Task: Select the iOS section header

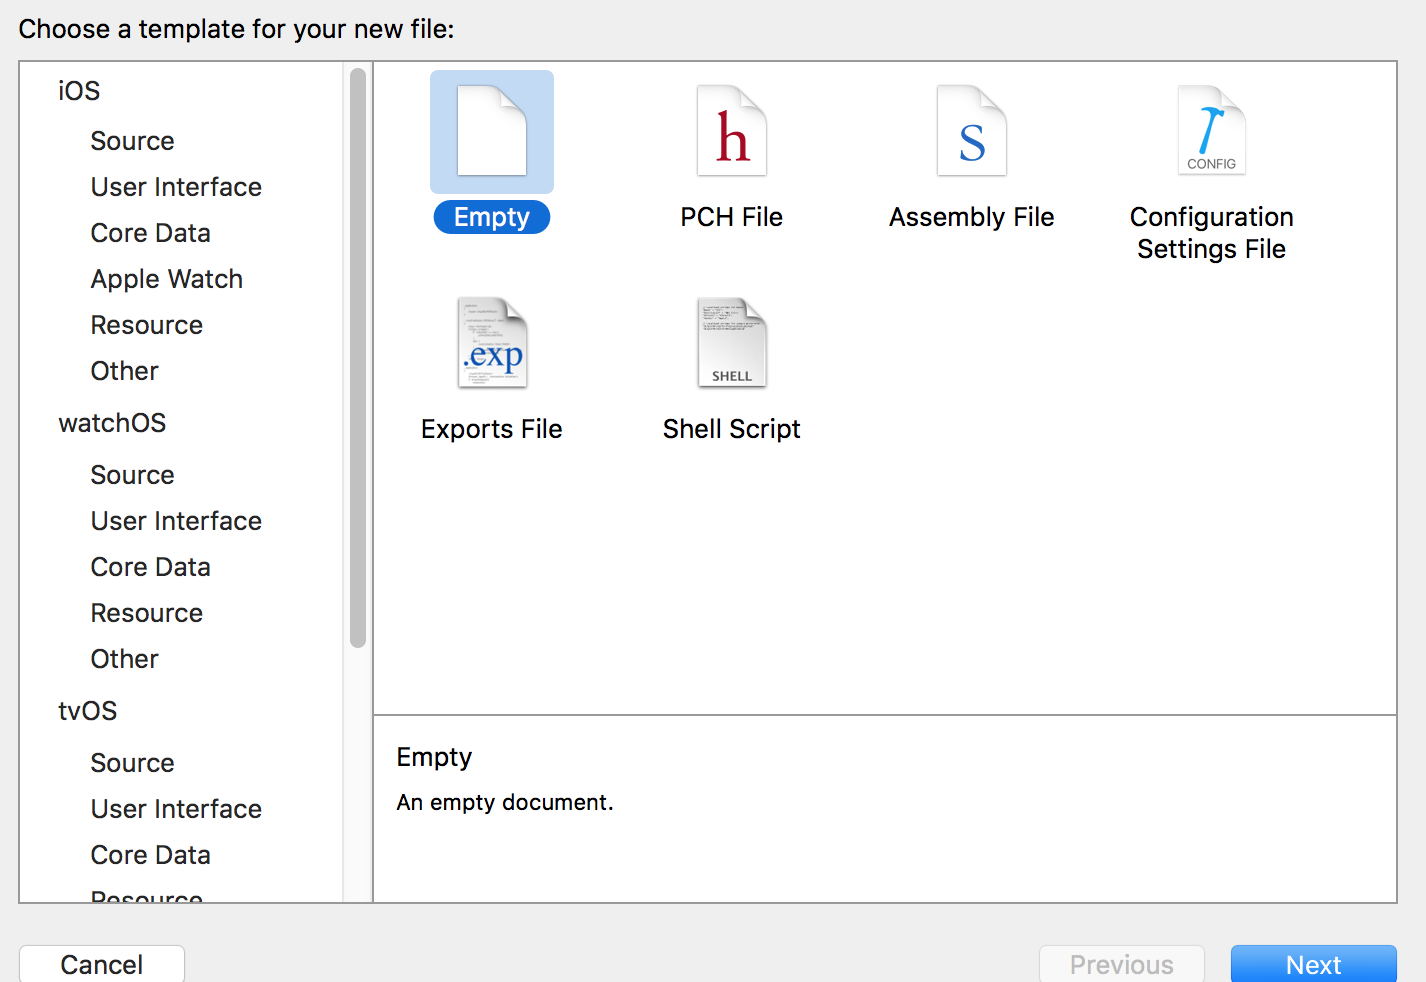Action: (x=79, y=91)
